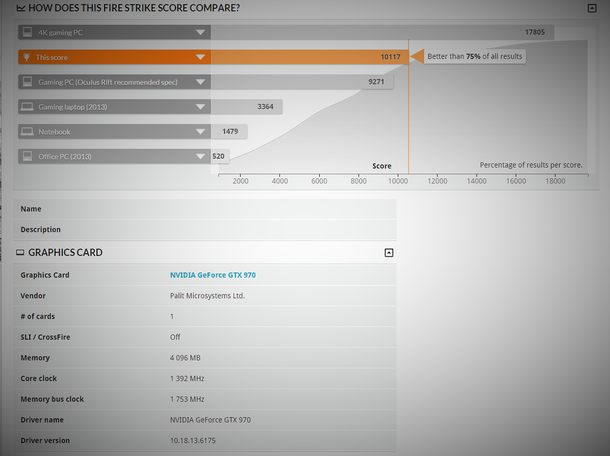Collapse the Graphics Card section
The image size is (610, 456).
pyautogui.click(x=389, y=253)
